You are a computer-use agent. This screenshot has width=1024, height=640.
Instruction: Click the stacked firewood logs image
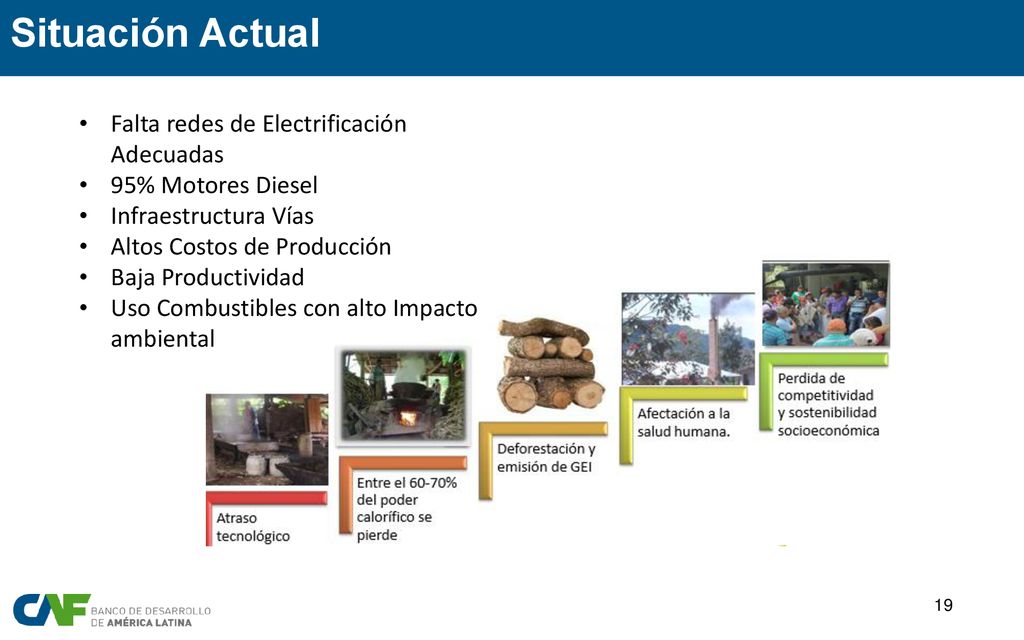pos(551,364)
